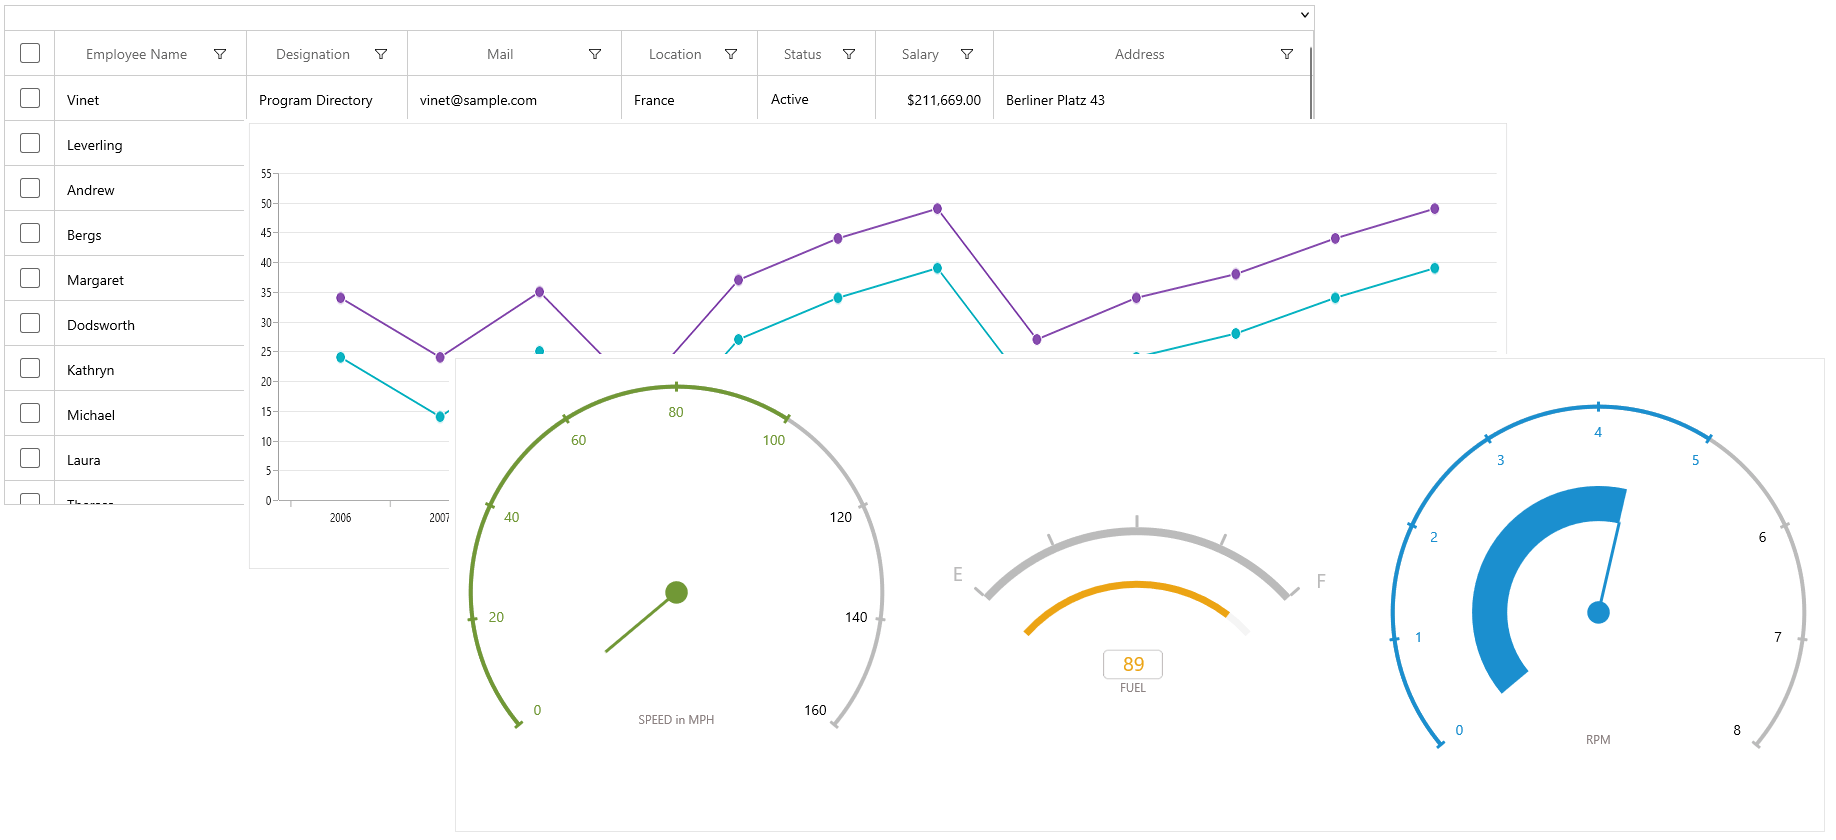Sort by Employee Name column header
Viewport: 1836px width, 840px height.
(136, 54)
